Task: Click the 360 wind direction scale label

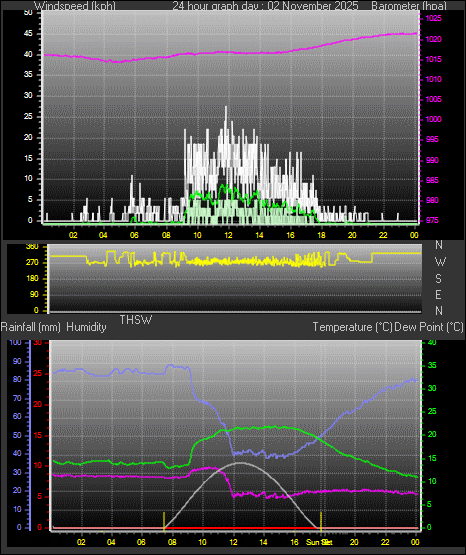Action: tap(32, 247)
